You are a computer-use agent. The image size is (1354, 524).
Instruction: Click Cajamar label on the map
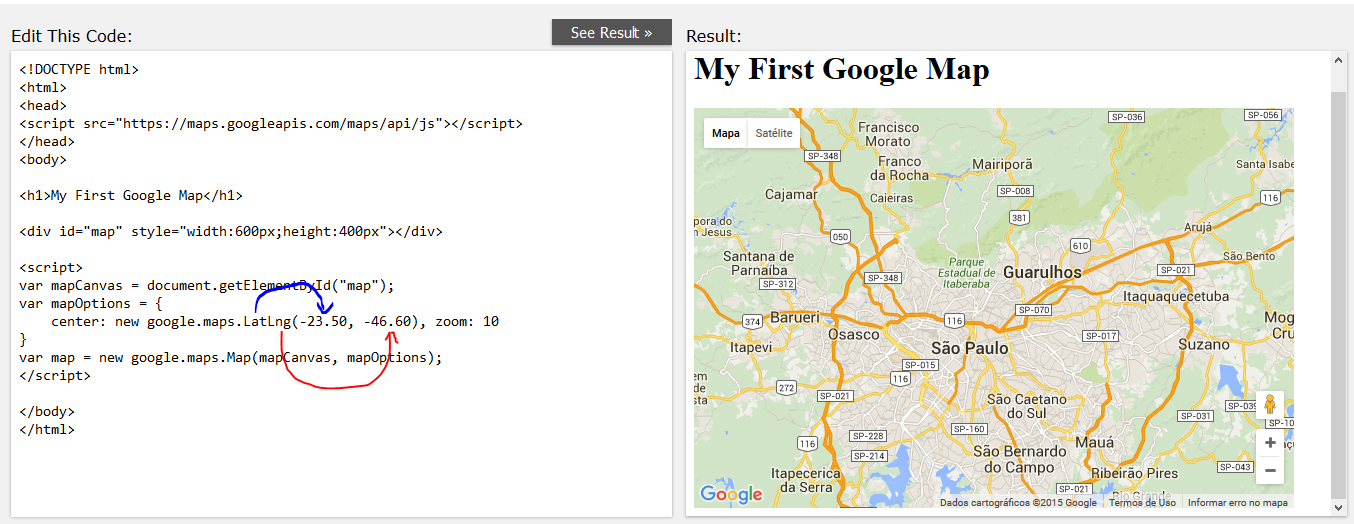[x=791, y=194]
